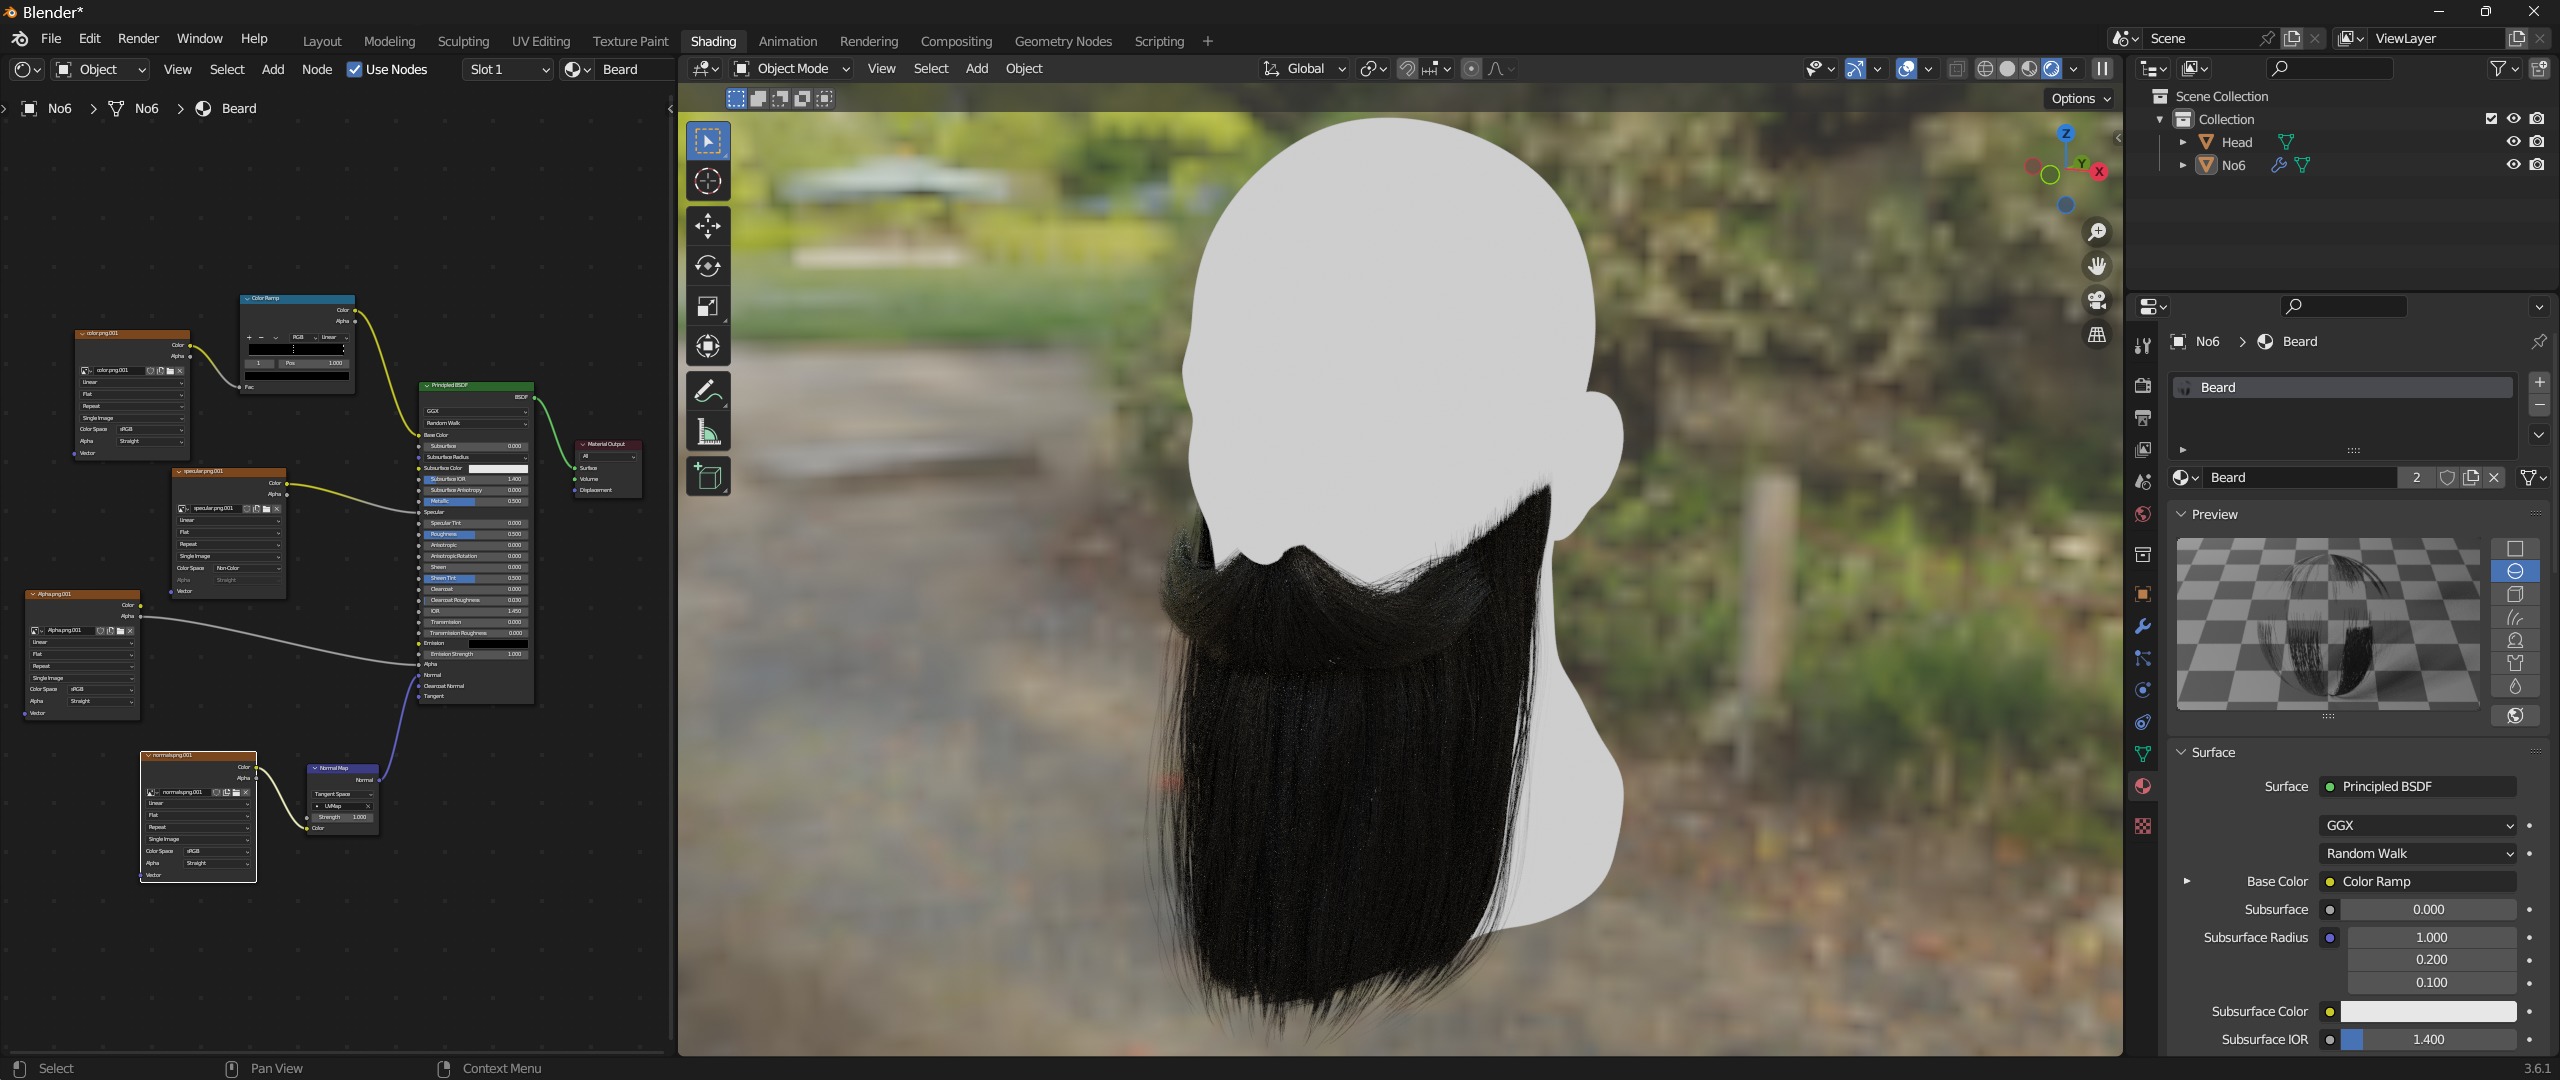Open the GGX distribution dropdown
This screenshot has height=1080, width=2560.
(2417, 826)
